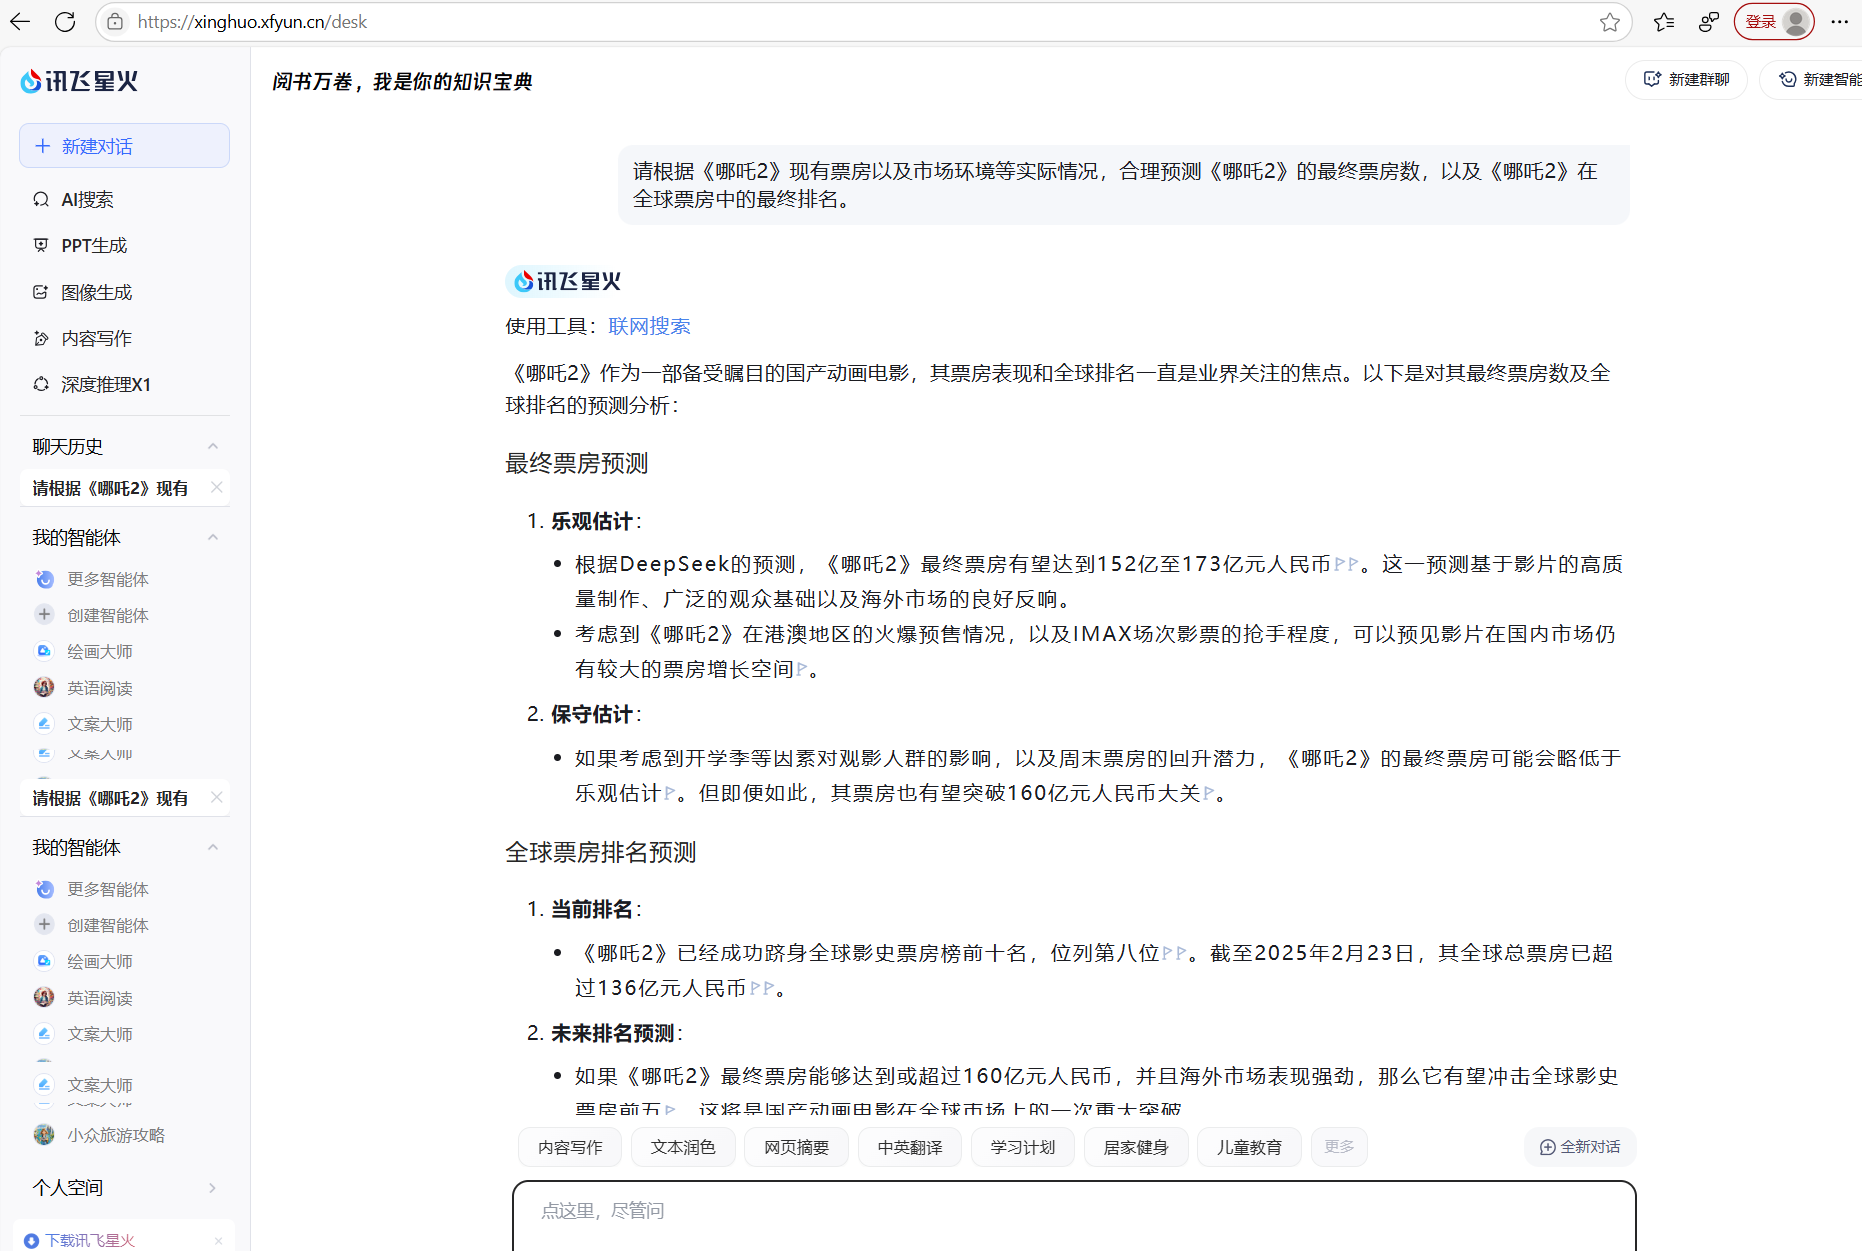Collapse the second 我的智能体 section
The width and height of the screenshot is (1862, 1251).
[x=213, y=847]
